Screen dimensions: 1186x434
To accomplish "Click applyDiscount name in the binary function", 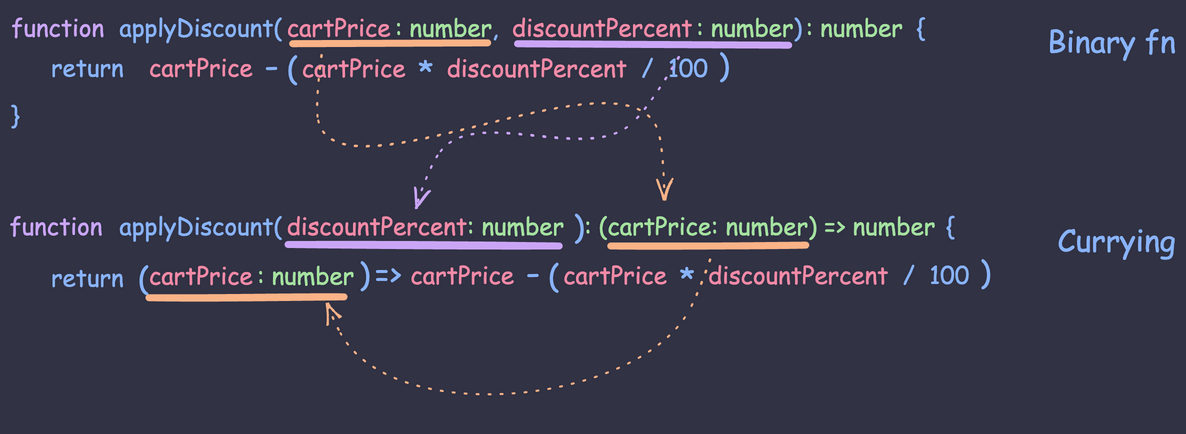I will (194, 29).
